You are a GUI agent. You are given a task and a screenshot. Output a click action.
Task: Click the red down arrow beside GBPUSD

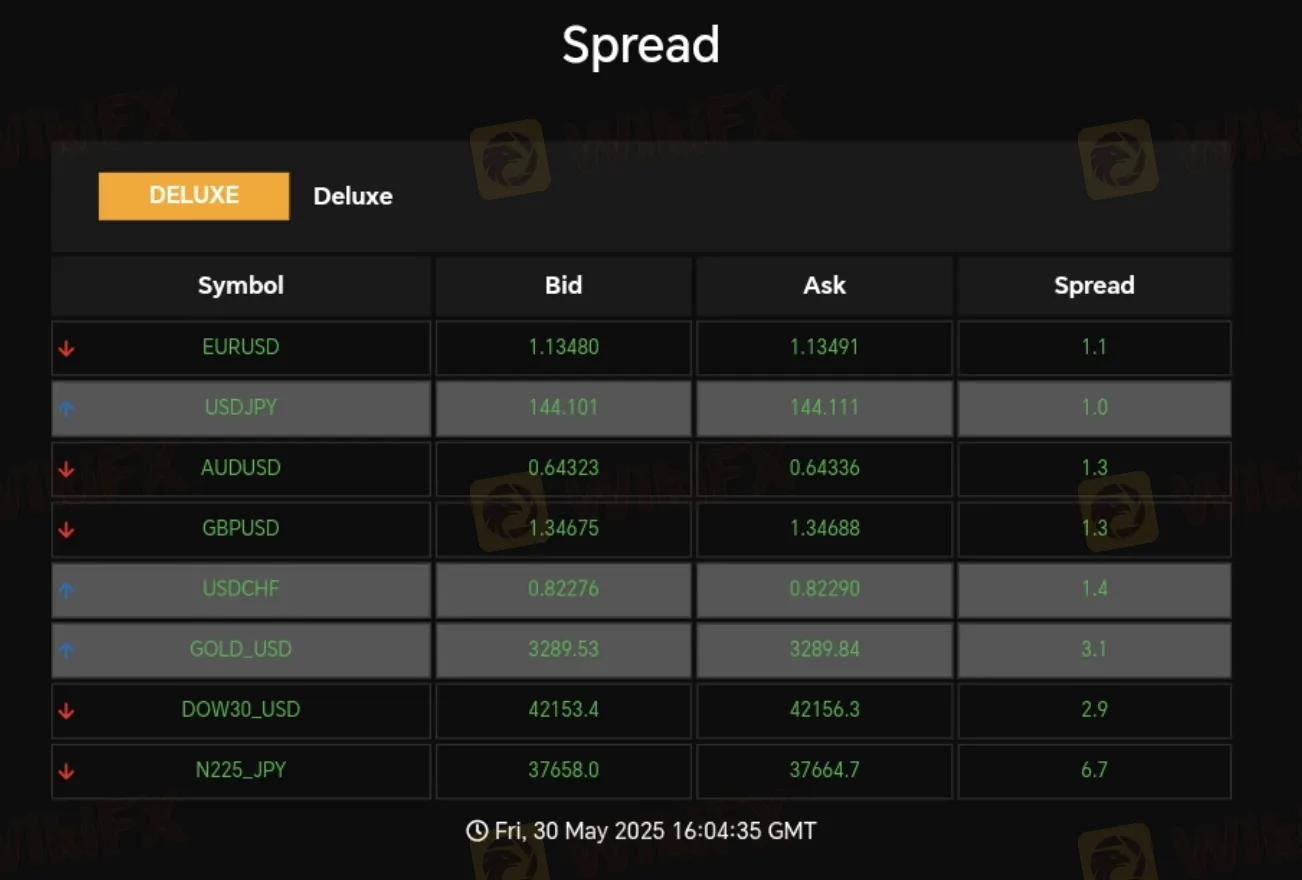point(66,530)
